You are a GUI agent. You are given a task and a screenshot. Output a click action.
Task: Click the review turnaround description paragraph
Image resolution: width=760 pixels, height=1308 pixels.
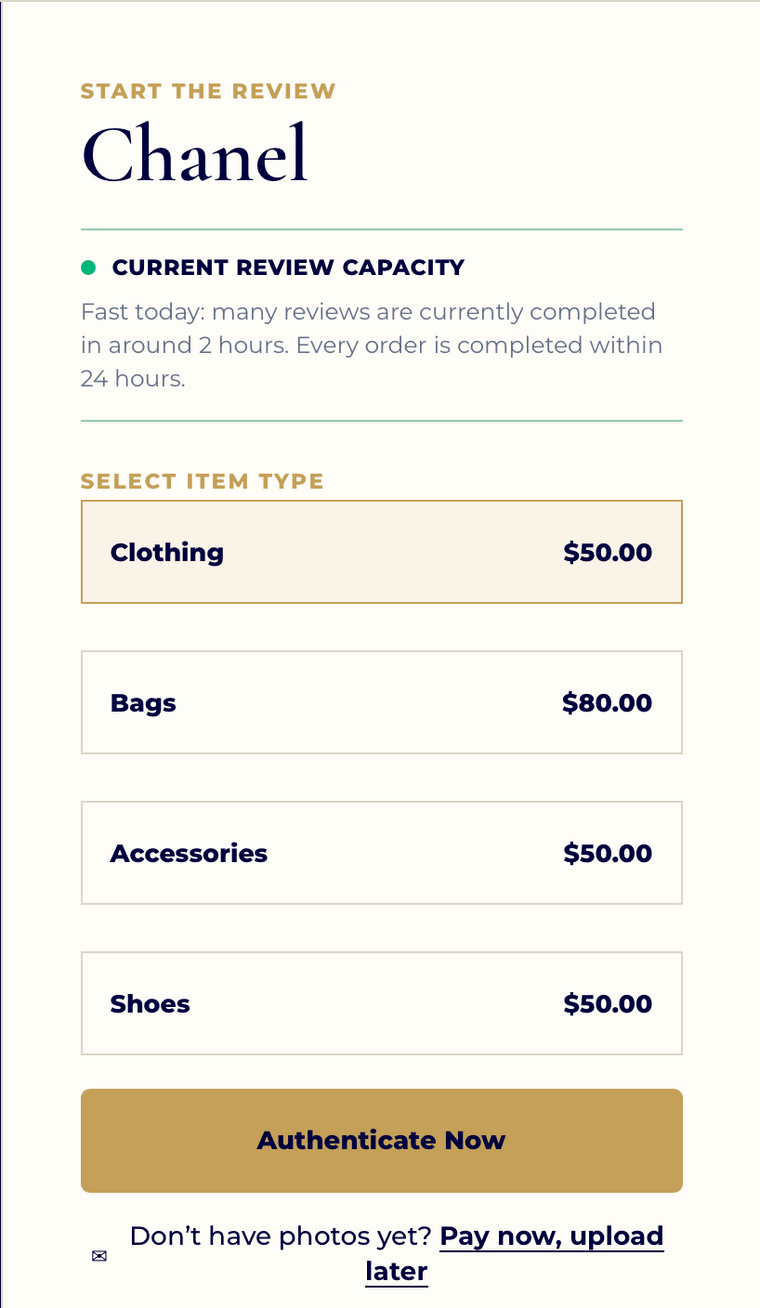pyautogui.click(x=372, y=345)
